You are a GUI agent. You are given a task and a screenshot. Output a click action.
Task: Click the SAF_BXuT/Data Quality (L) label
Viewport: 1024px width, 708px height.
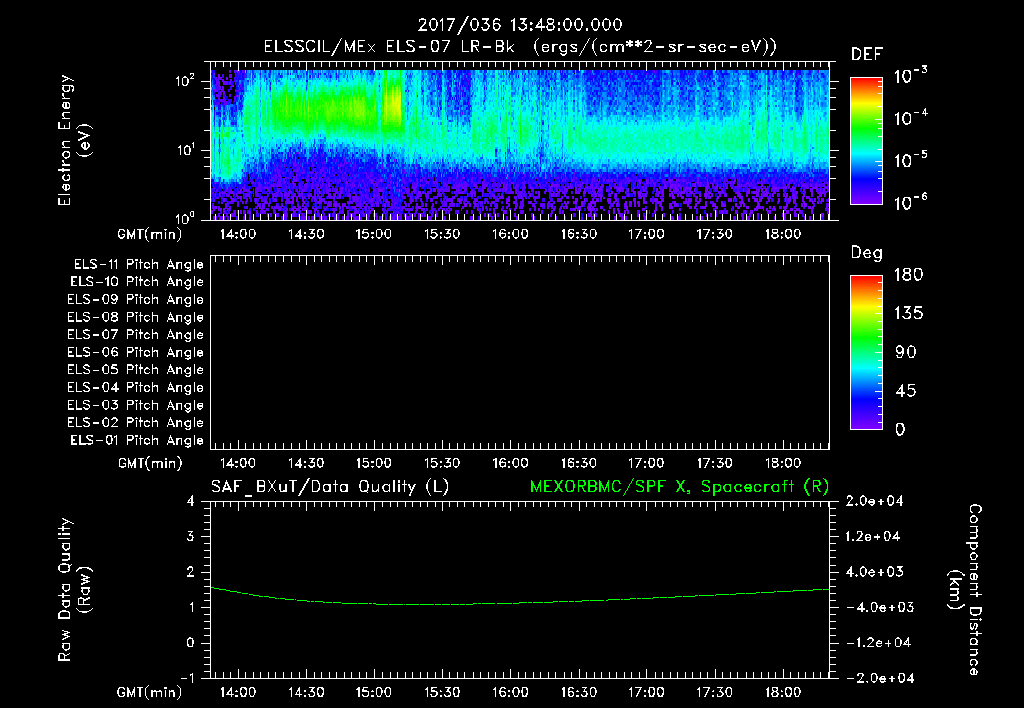330,487
